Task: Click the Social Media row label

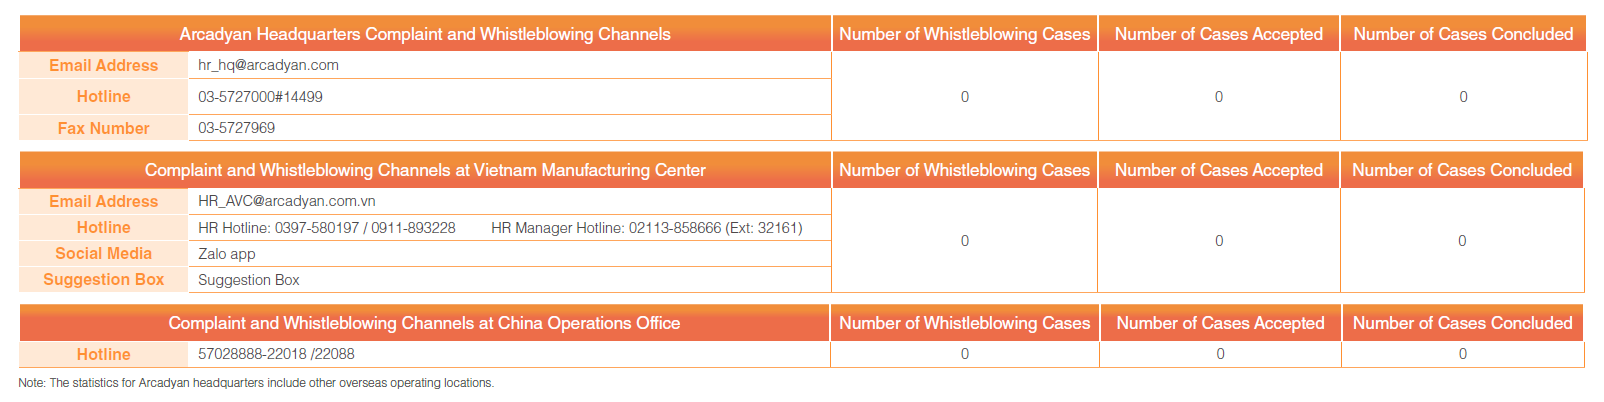Action: 104,254
